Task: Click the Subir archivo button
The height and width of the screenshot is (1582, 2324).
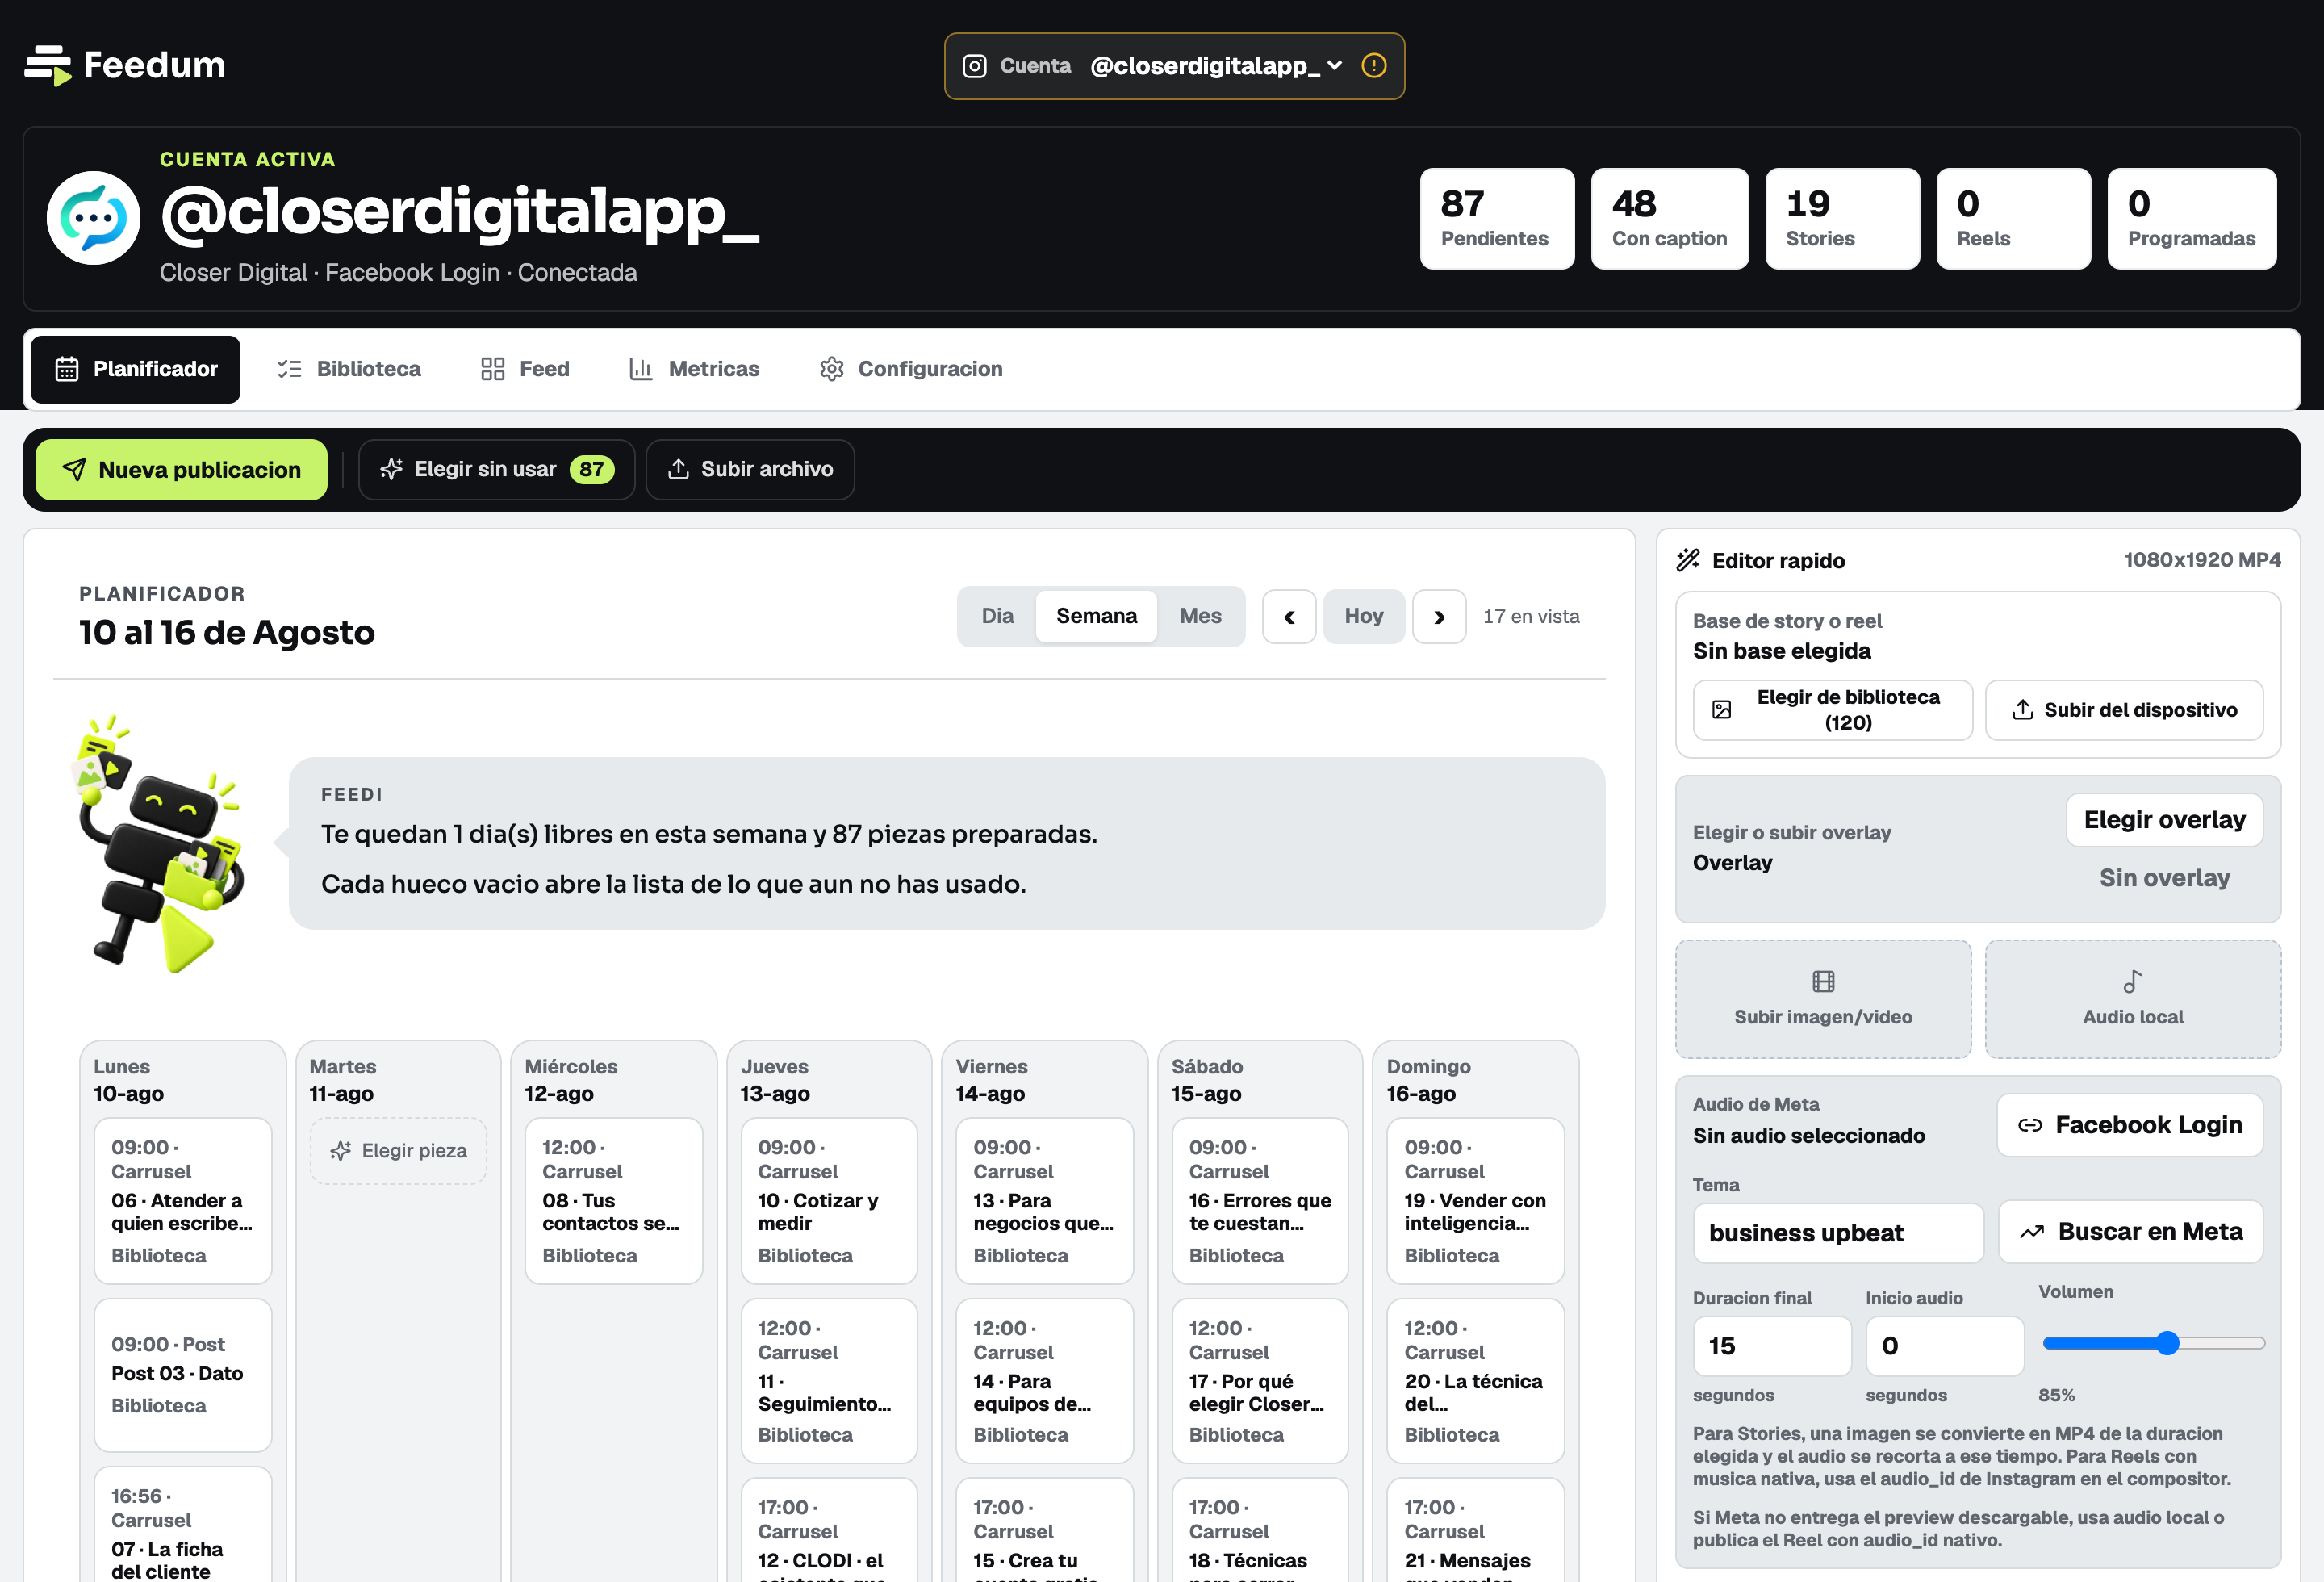Action: (750, 470)
